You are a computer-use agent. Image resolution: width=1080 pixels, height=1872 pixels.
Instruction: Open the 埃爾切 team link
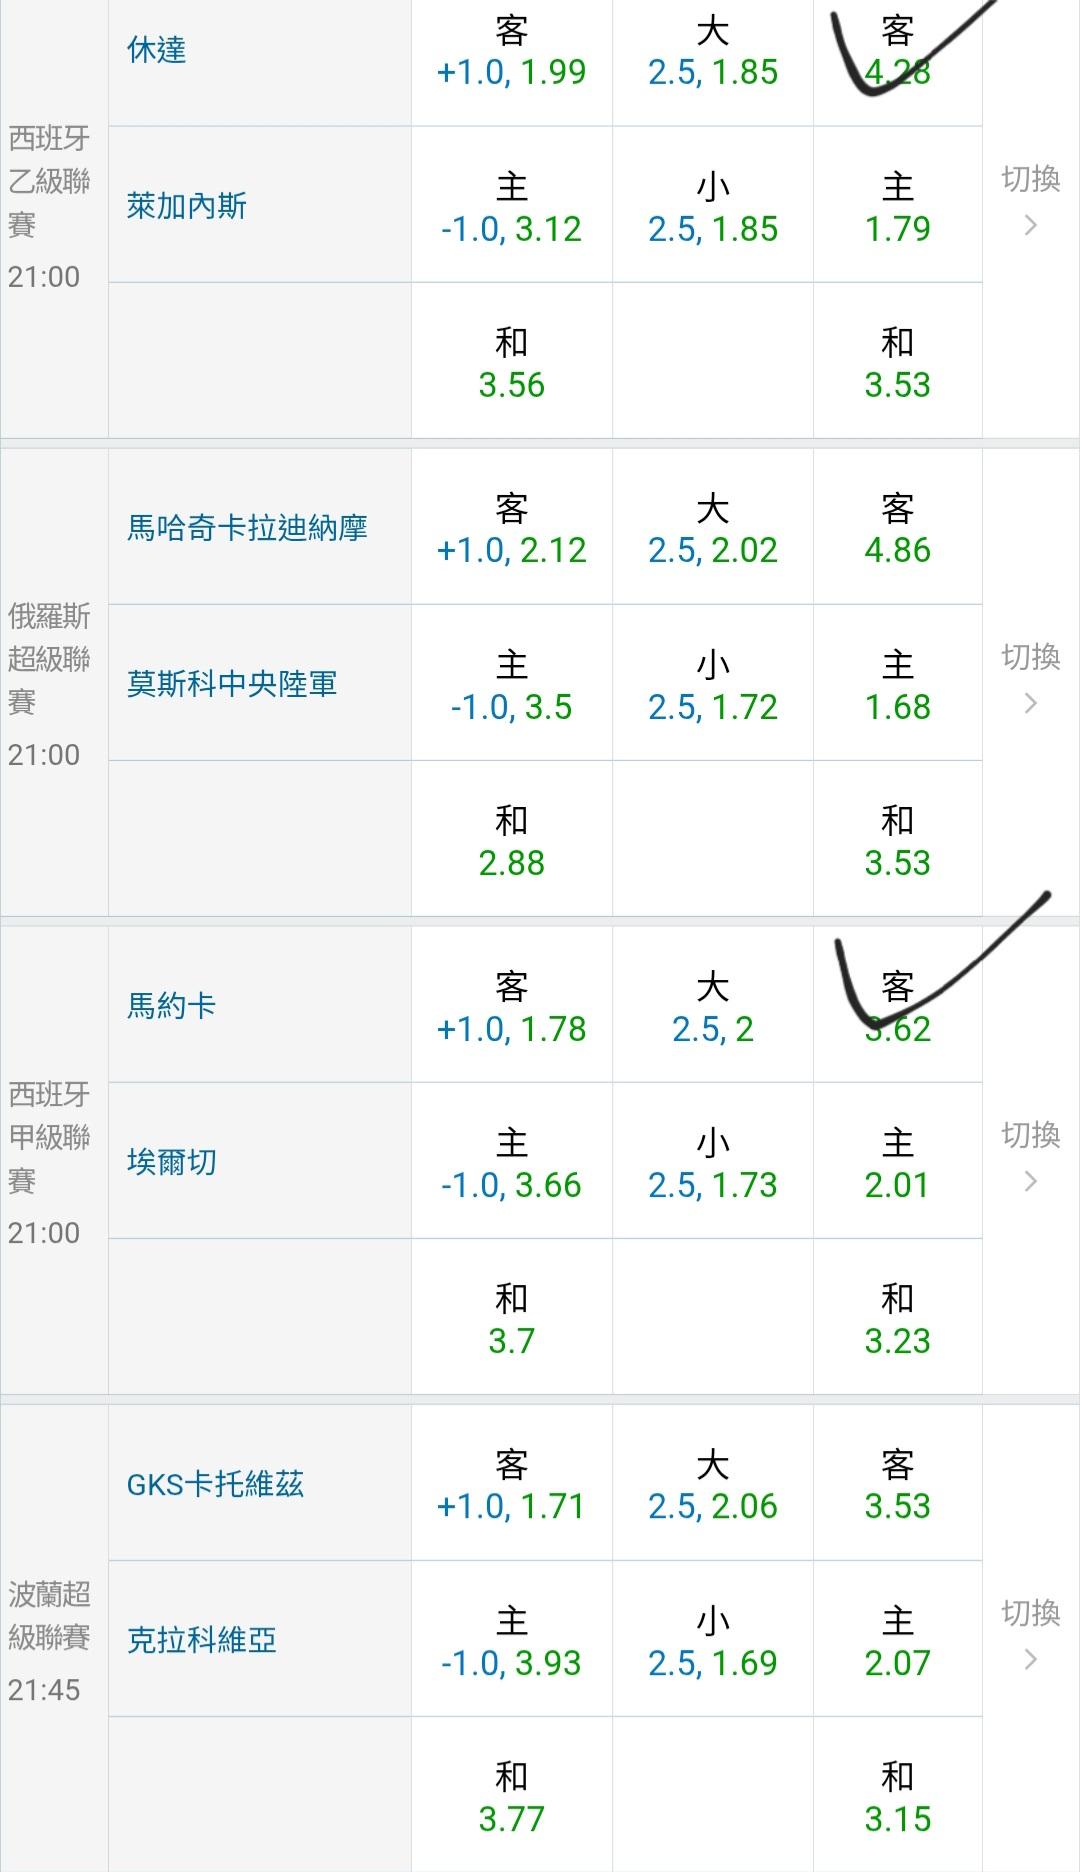(x=172, y=1162)
